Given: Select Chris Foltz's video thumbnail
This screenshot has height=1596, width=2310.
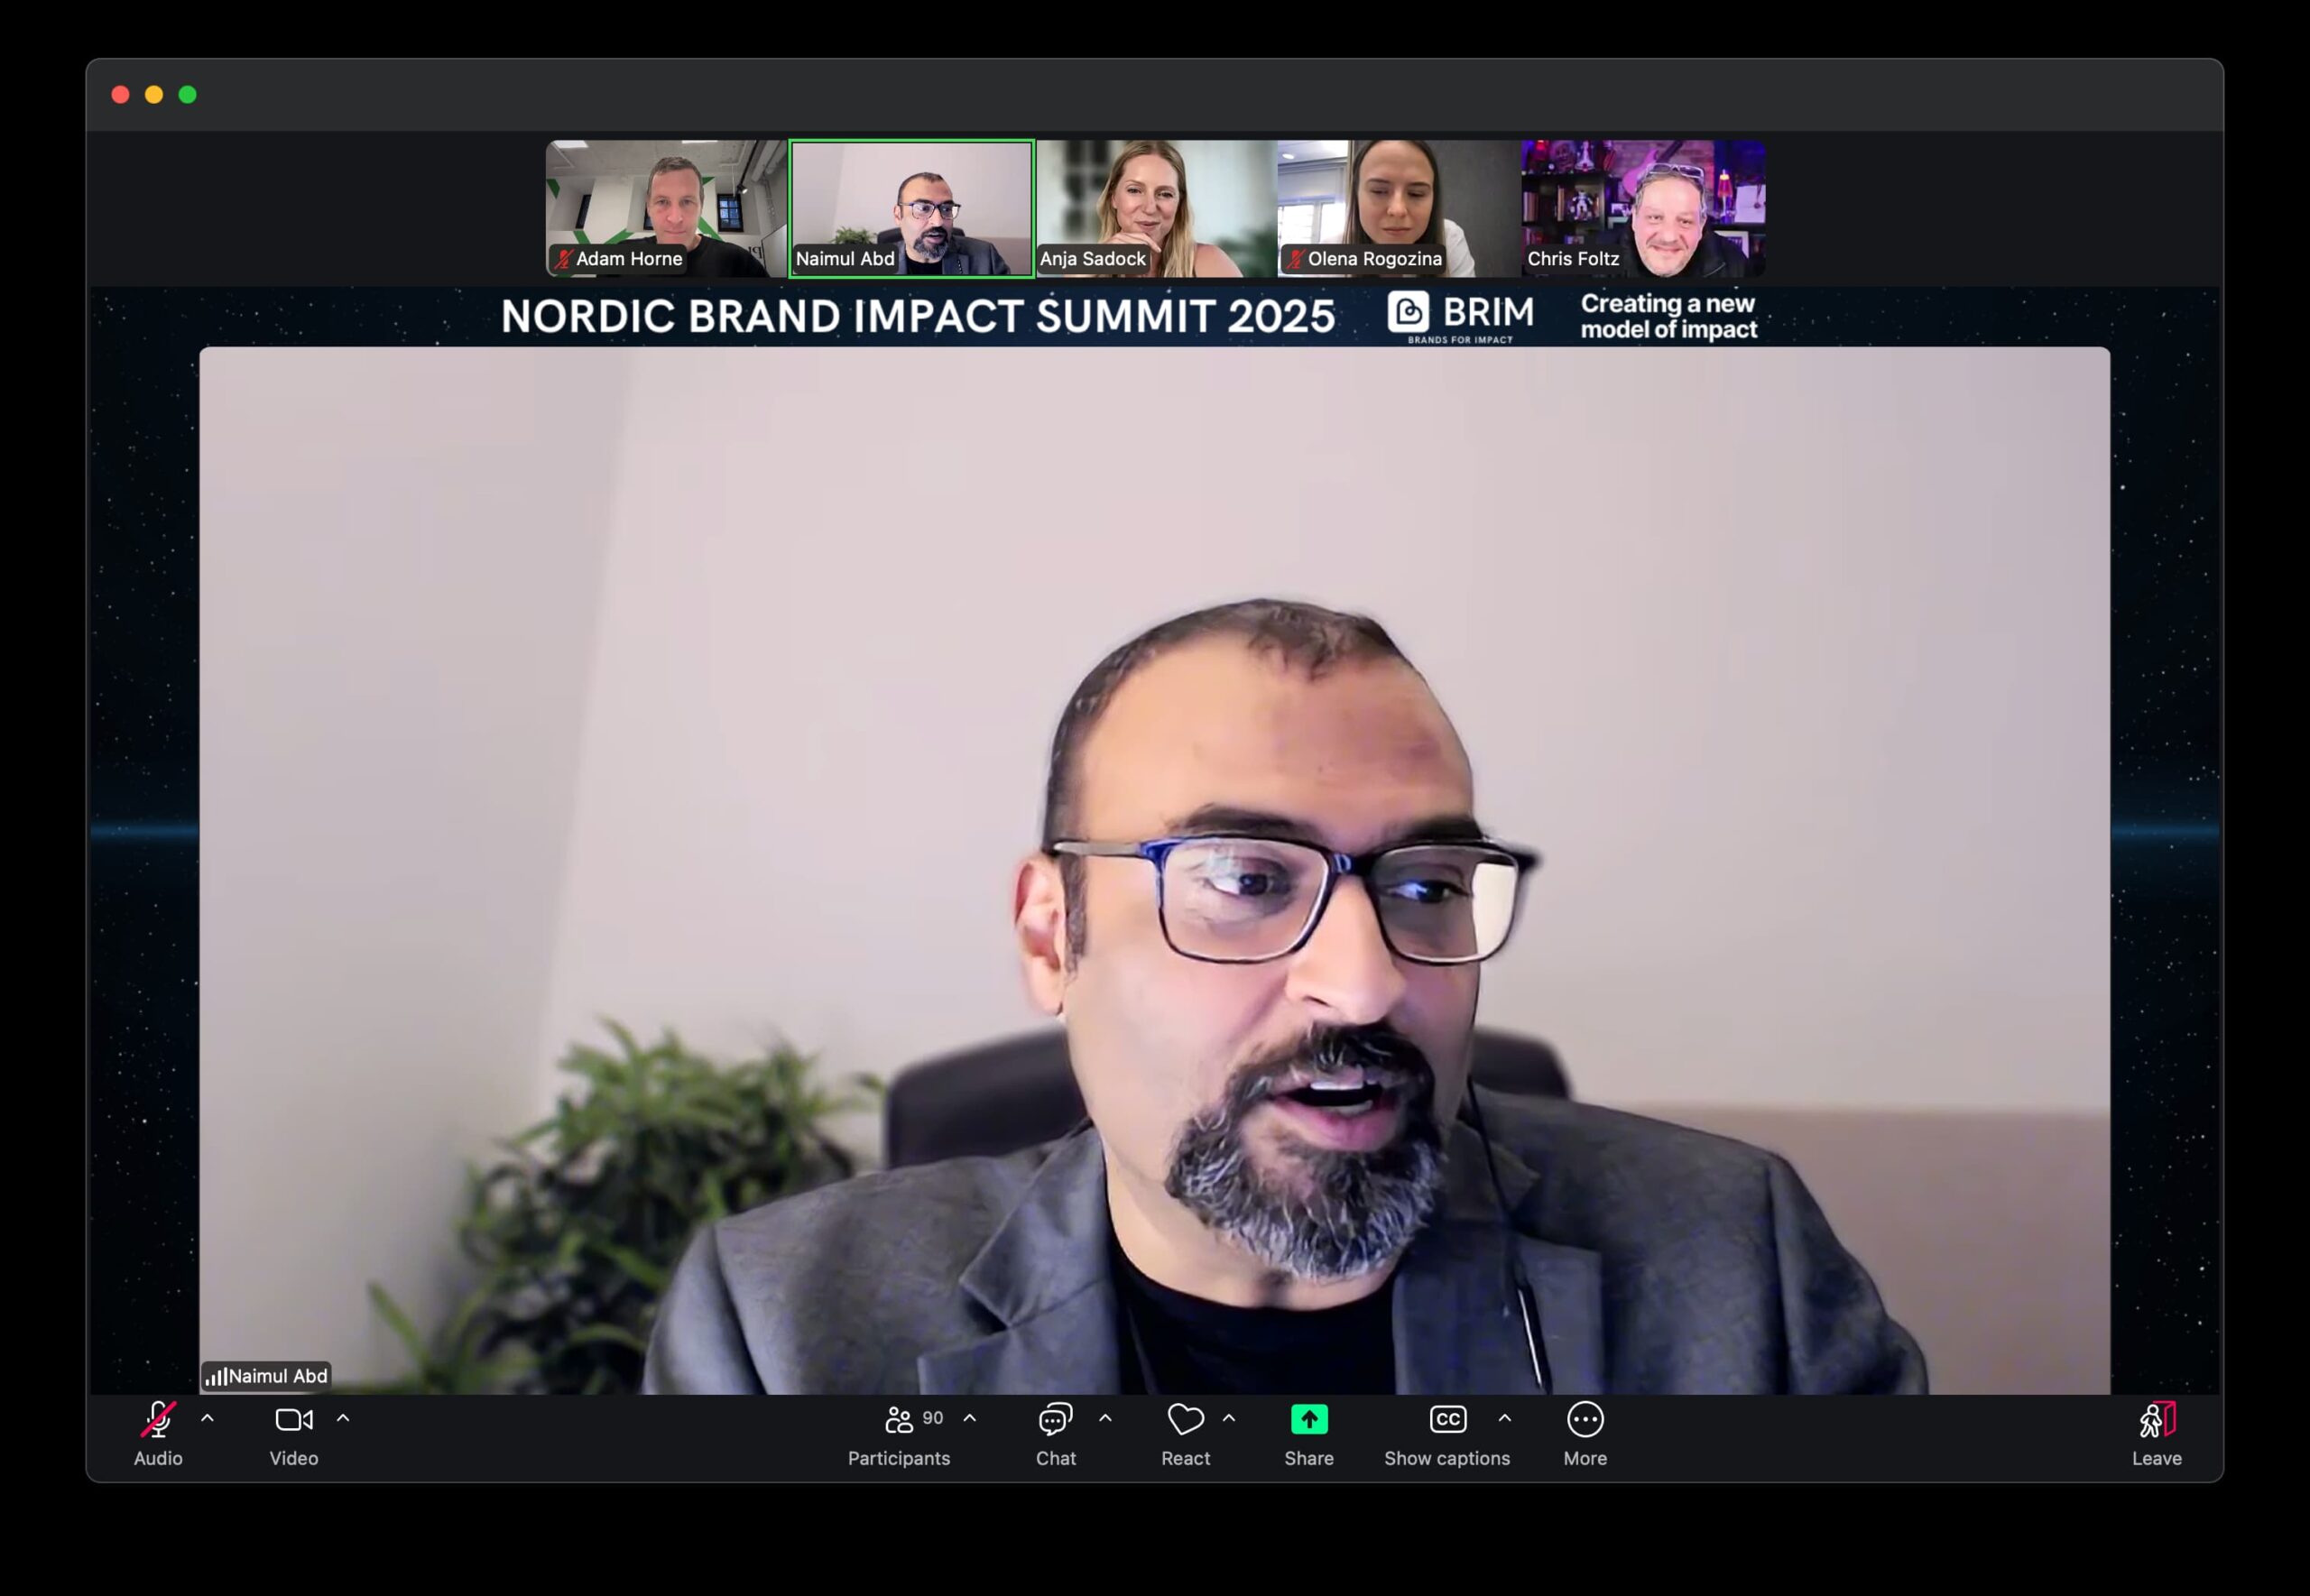Looking at the screenshot, I should (1643, 208).
